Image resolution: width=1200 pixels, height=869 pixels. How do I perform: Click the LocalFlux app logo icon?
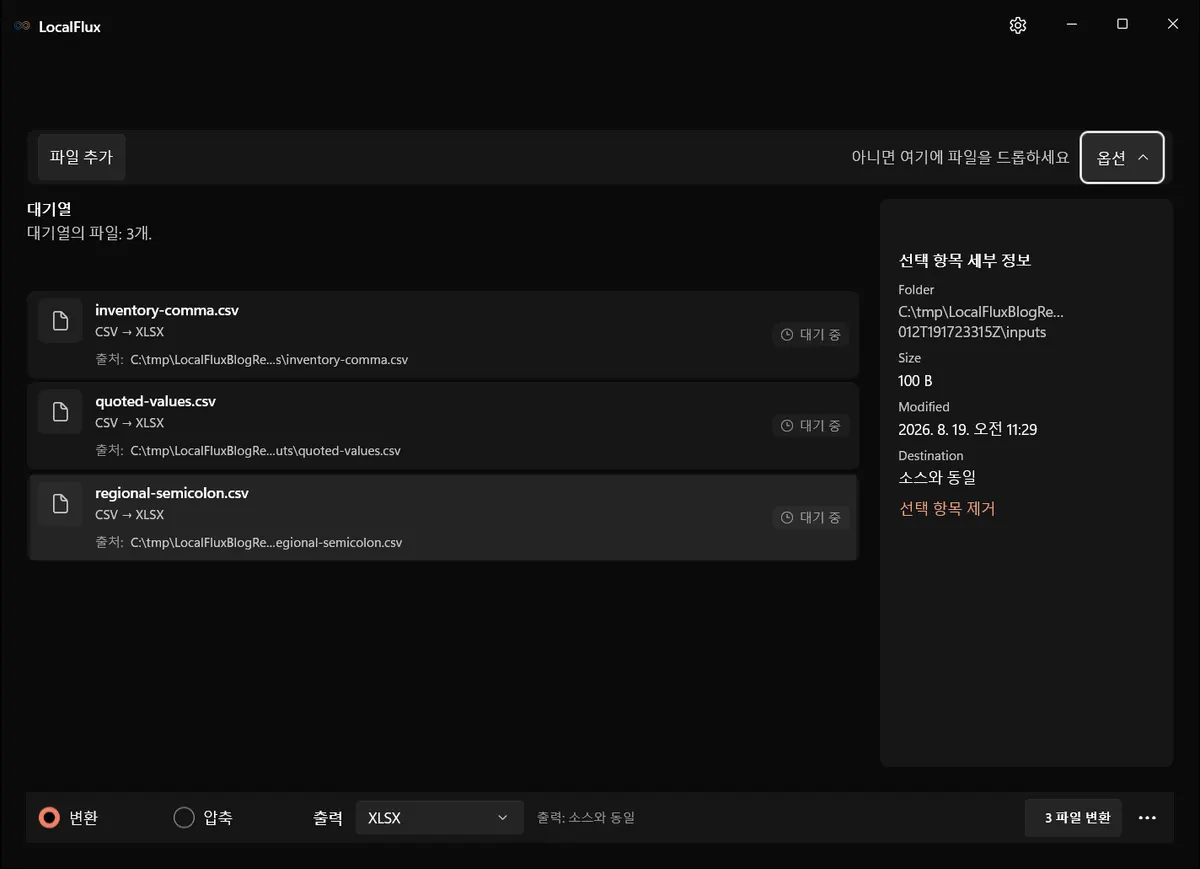point(22,26)
